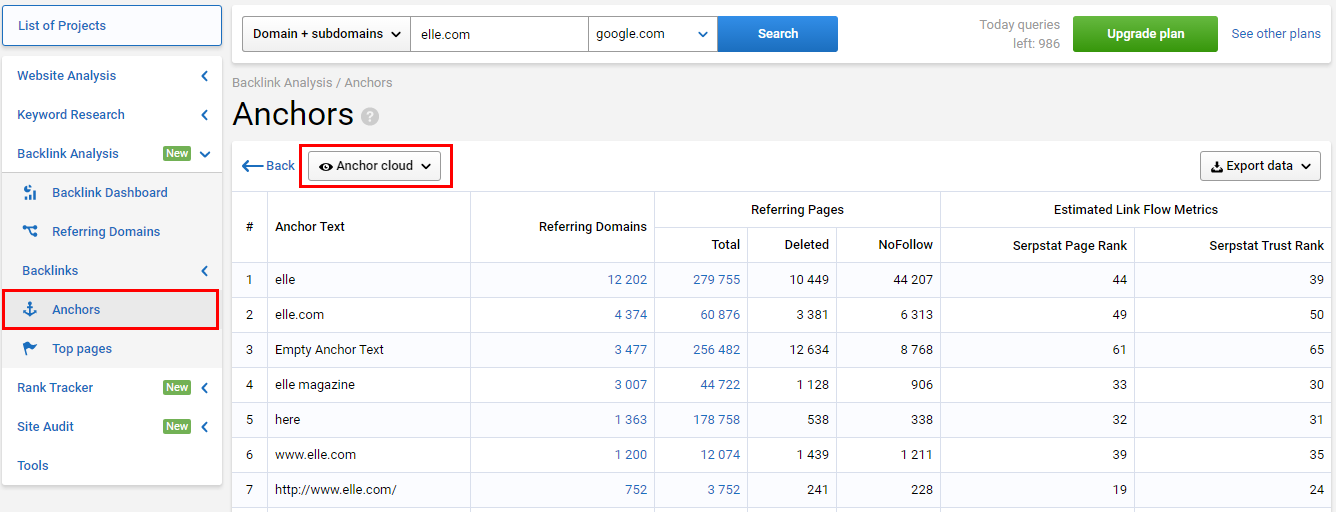The width and height of the screenshot is (1336, 512).
Task: Click referring domains value 12 202
Action: pos(627,280)
